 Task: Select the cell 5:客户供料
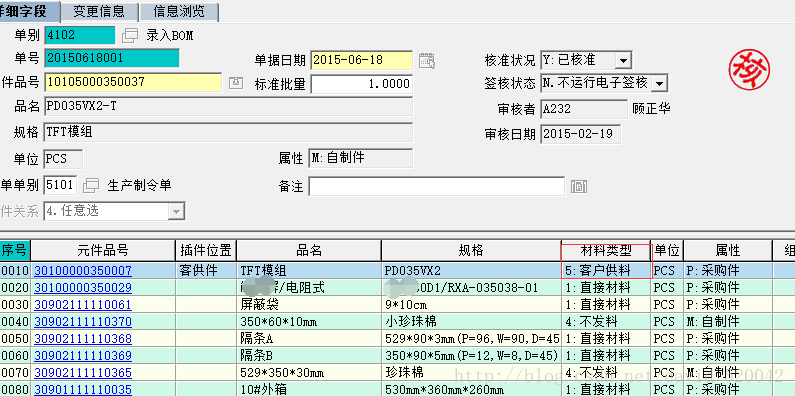[x=606, y=271]
